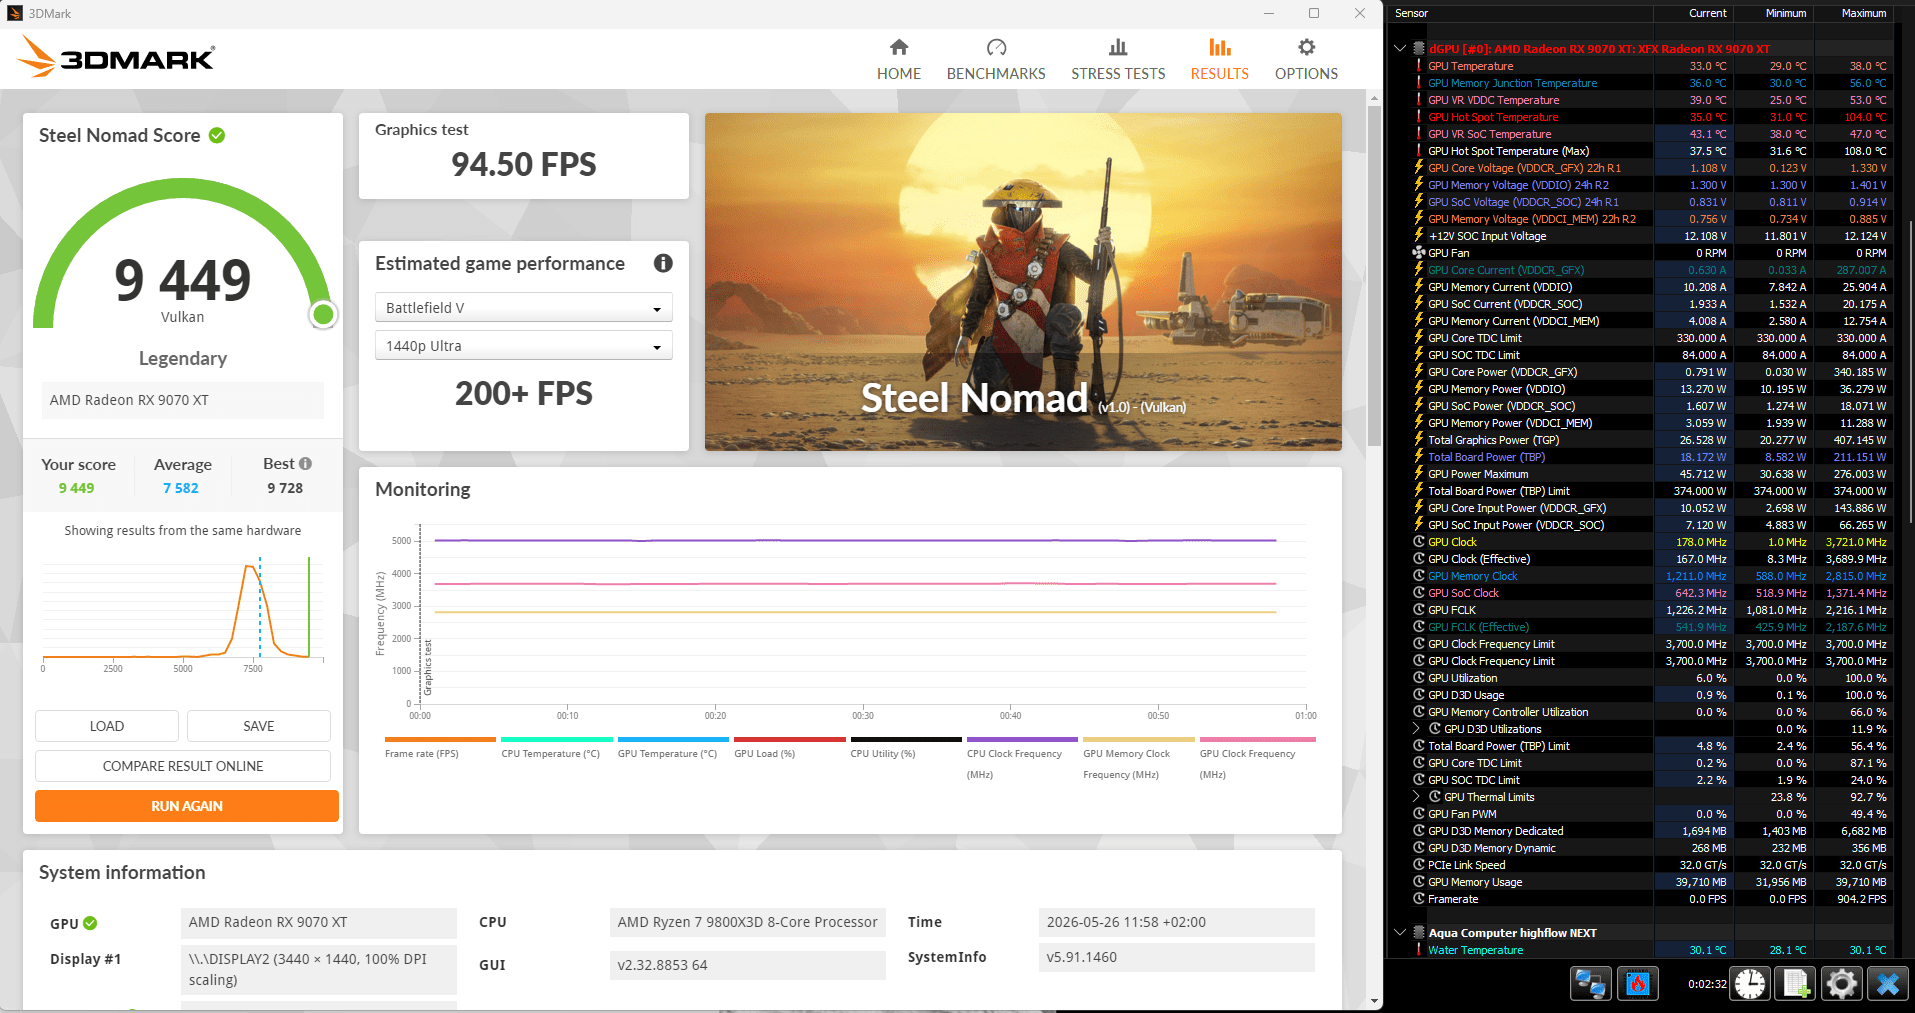Go to the BENCHMARKS tab
This screenshot has width=1915, height=1013.
[996, 59]
